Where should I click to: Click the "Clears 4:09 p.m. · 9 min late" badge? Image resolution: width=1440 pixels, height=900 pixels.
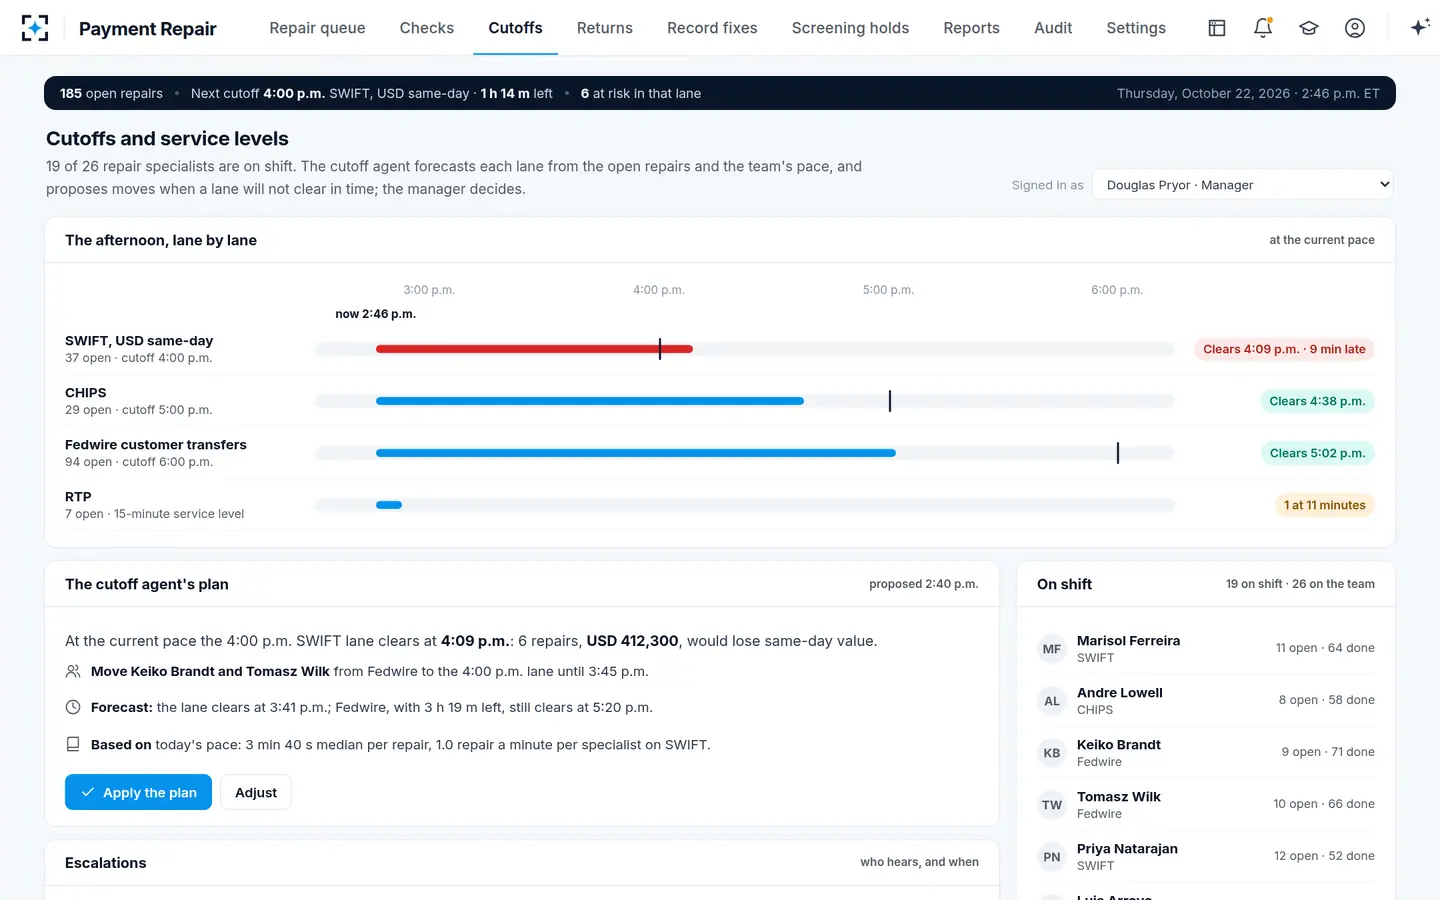click(x=1284, y=349)
